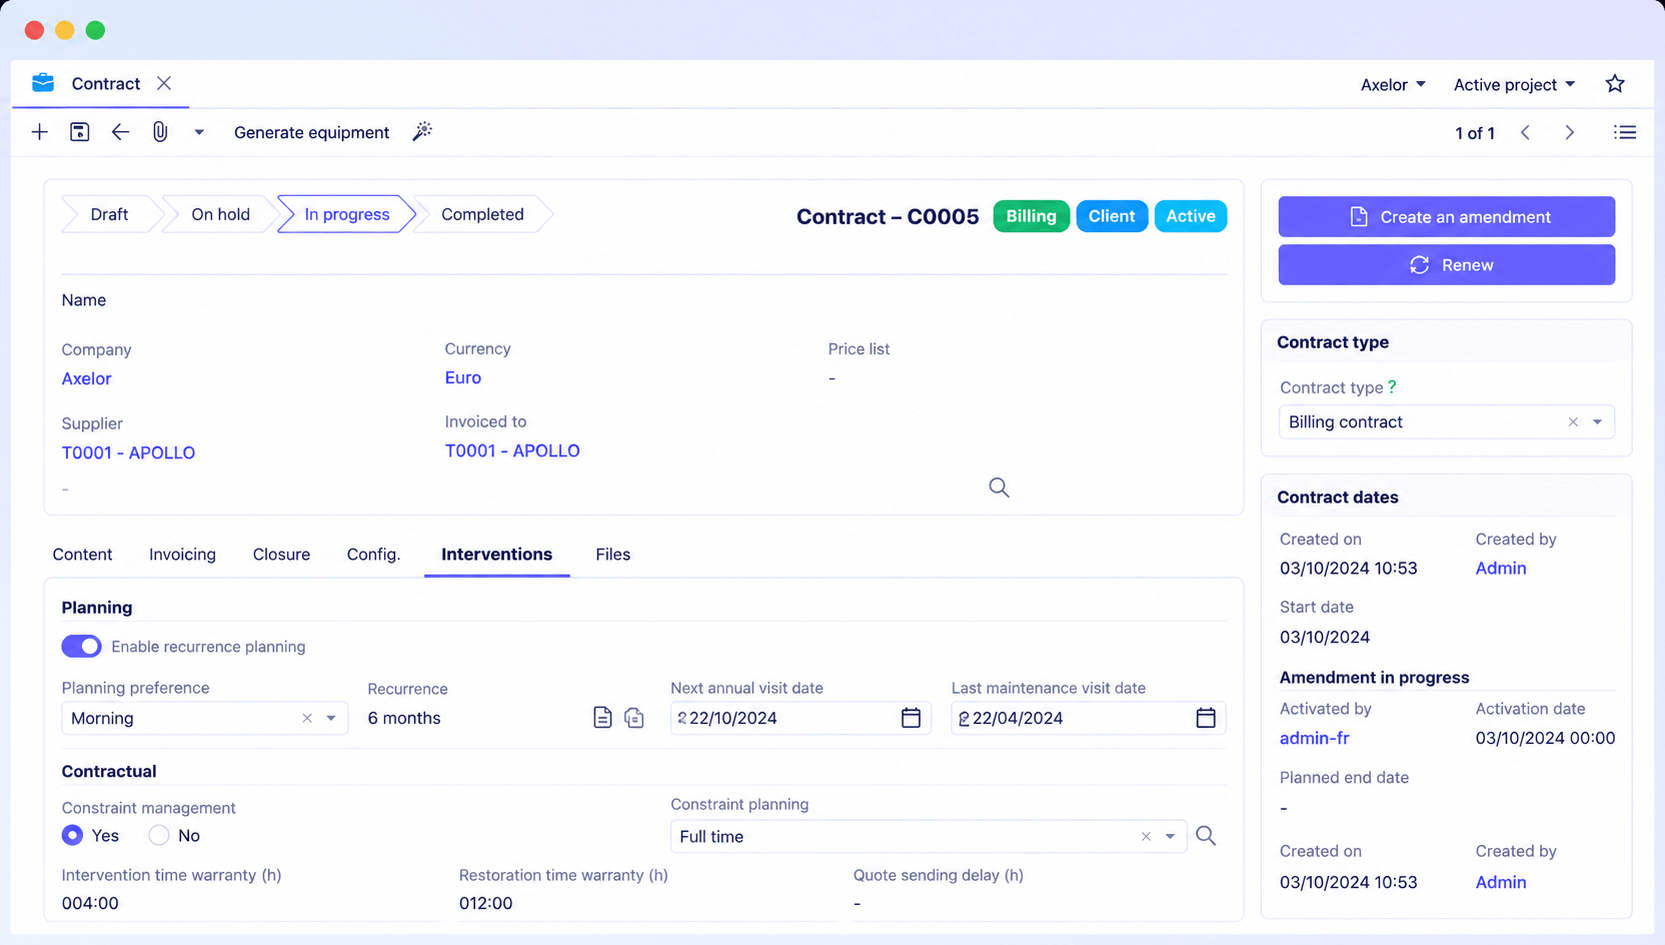Open calendar for Next annual visit date
This screenshot has width=1665, height=945.
coord(911,718)
